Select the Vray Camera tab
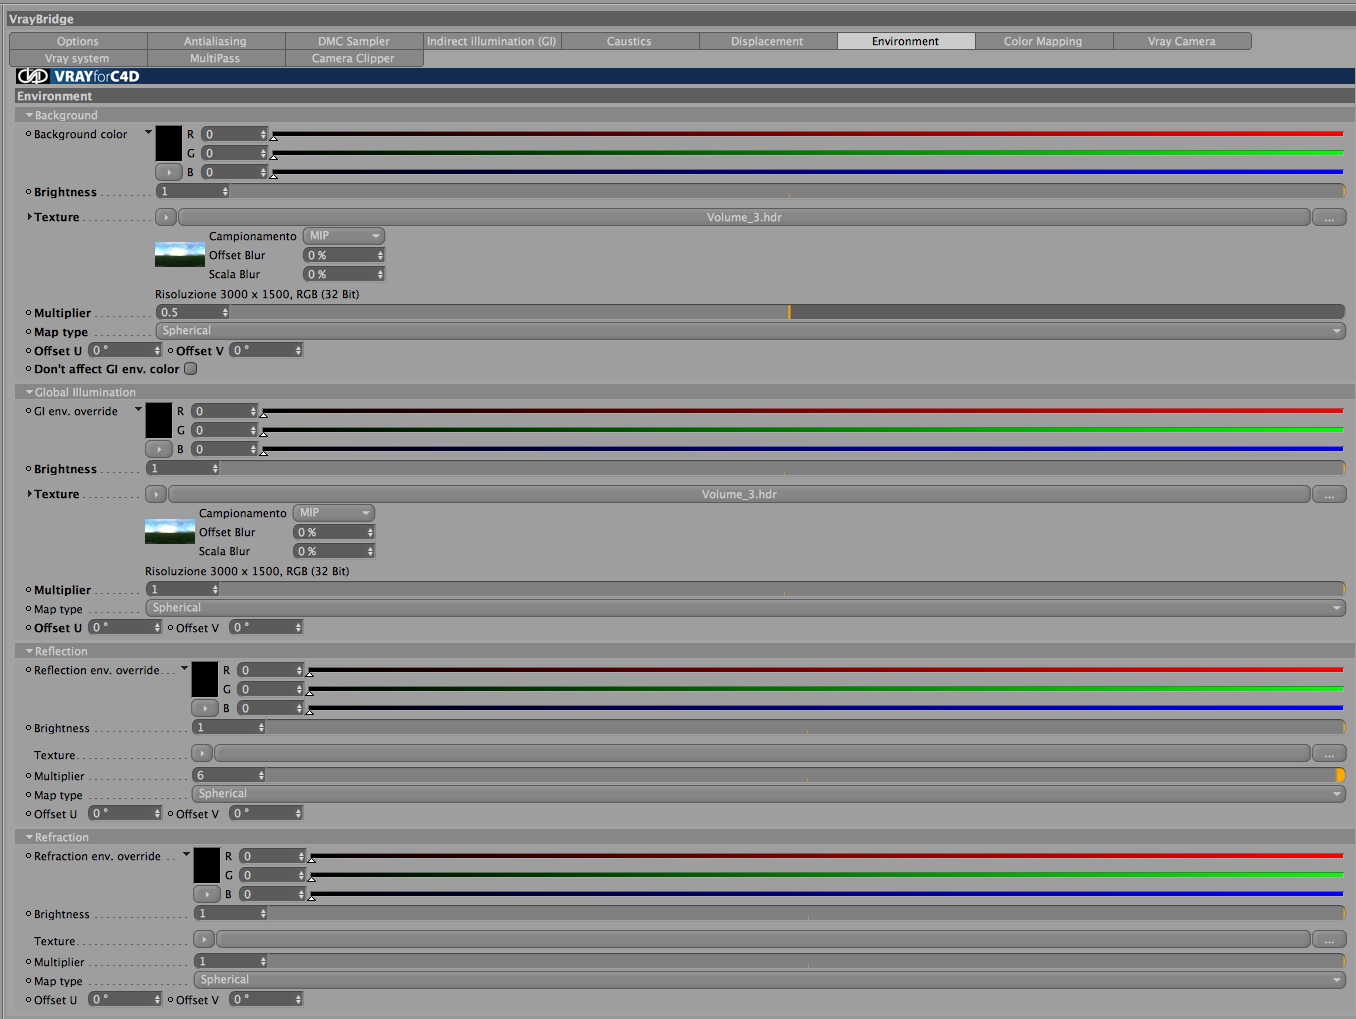This screenshot has width=1356, height=1019. tap(1182, 41)
